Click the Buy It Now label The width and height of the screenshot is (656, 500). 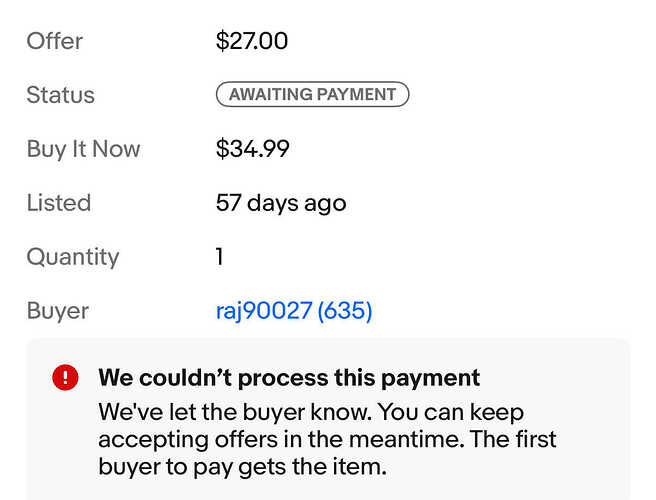click(83, 149)
